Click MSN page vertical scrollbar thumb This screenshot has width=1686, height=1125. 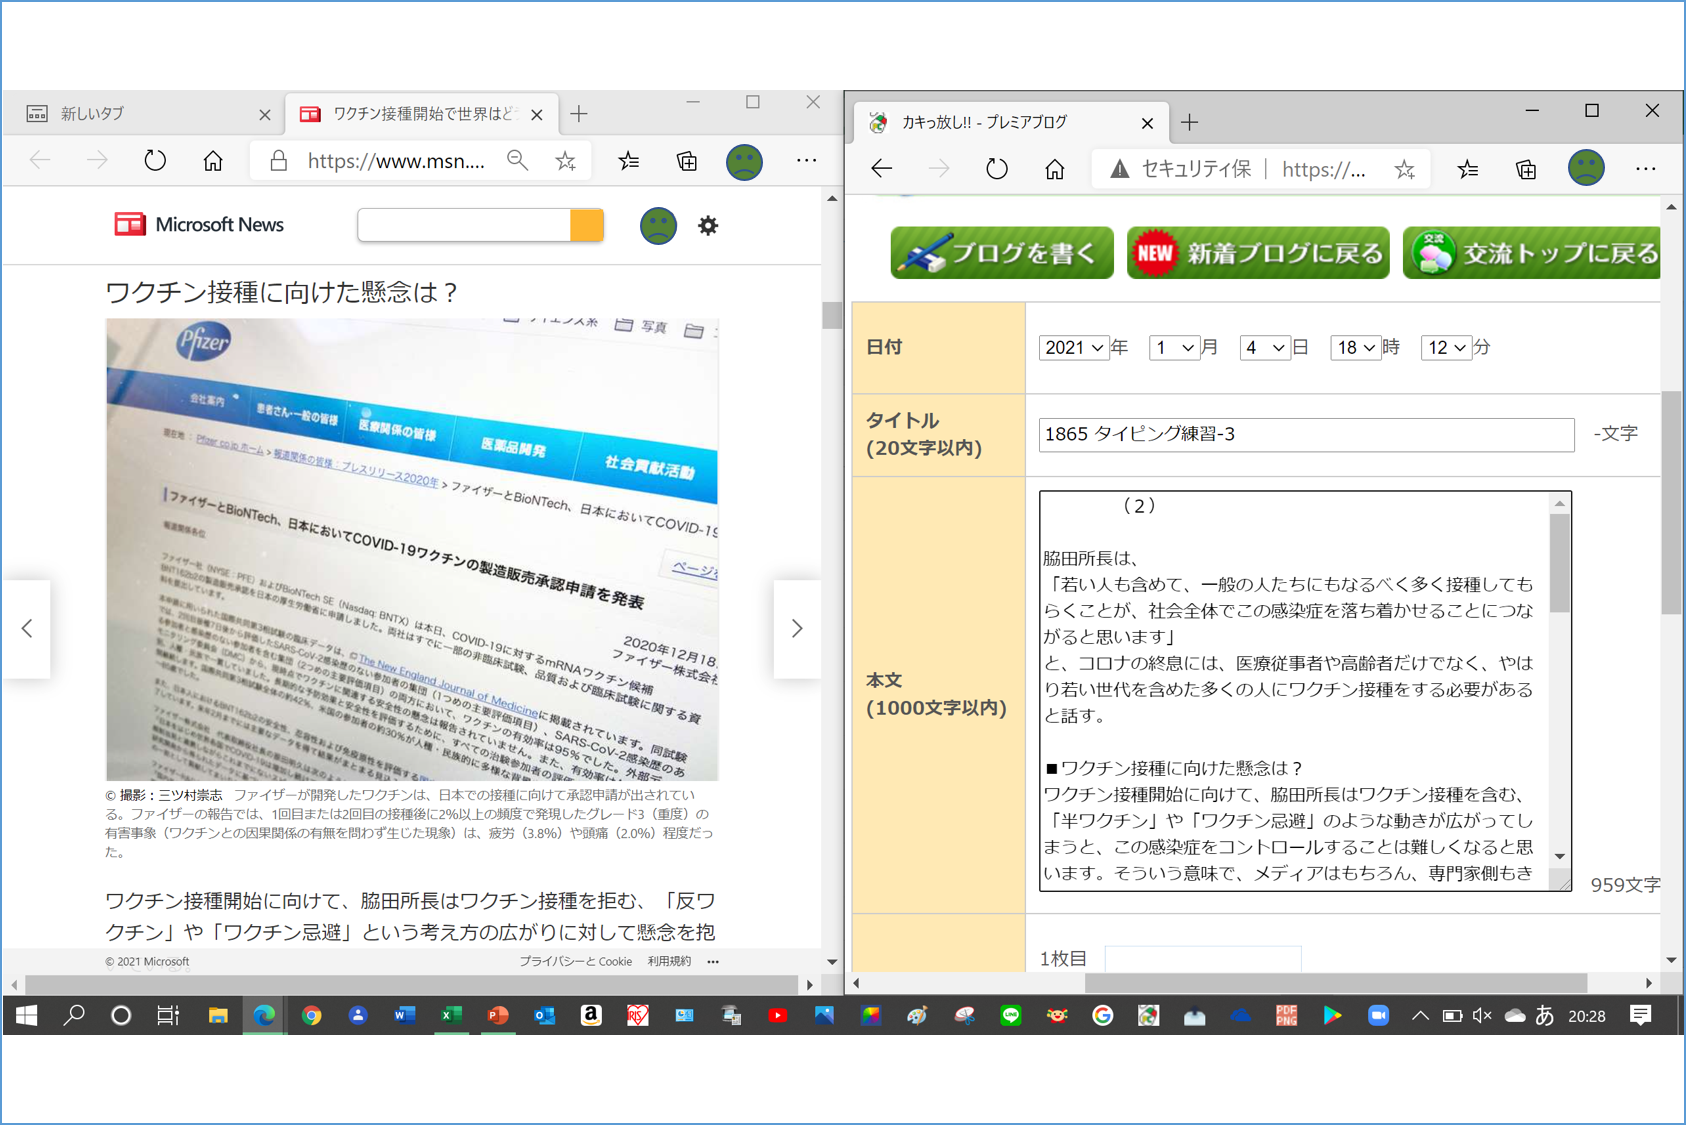832,314
